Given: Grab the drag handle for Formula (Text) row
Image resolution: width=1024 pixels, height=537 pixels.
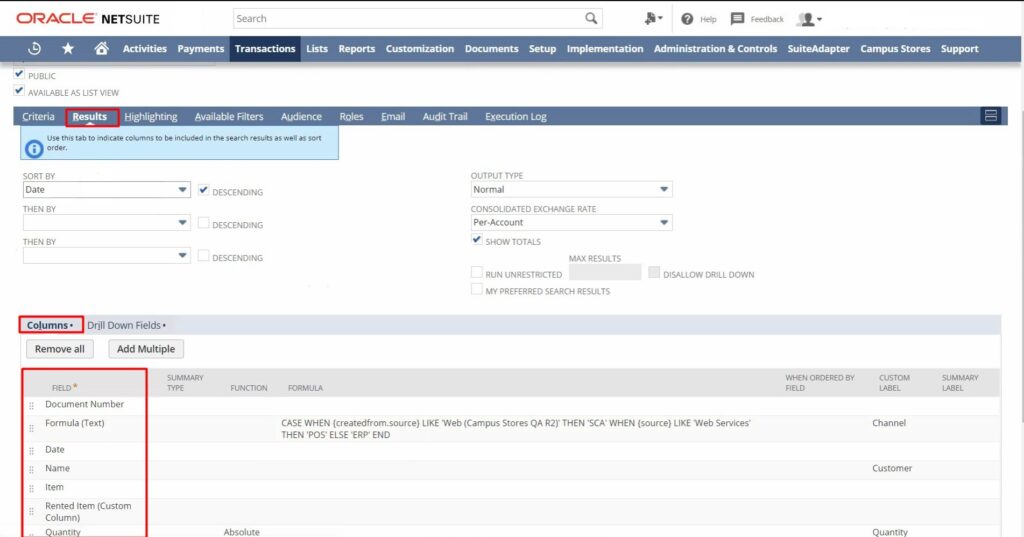Looking at the screenshot, I should [31, 429].
